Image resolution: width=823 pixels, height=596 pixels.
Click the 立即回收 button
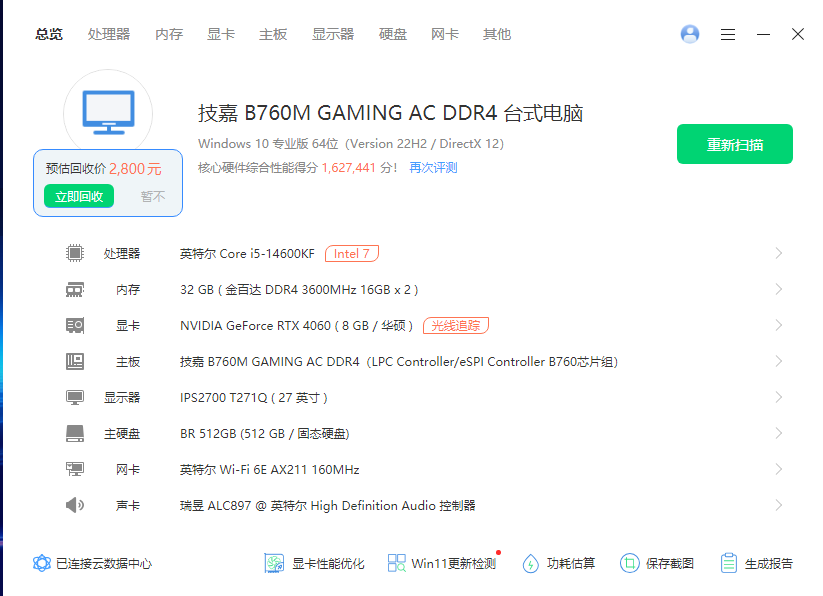tap(79, 196)
